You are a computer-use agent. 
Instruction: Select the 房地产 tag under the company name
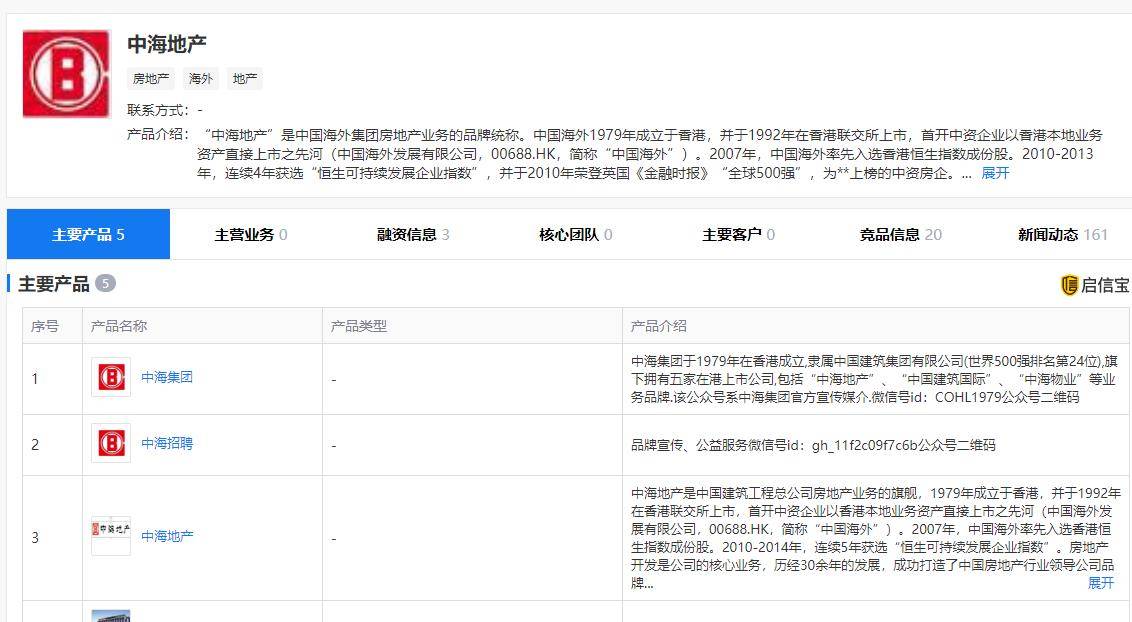click(151, 78)
